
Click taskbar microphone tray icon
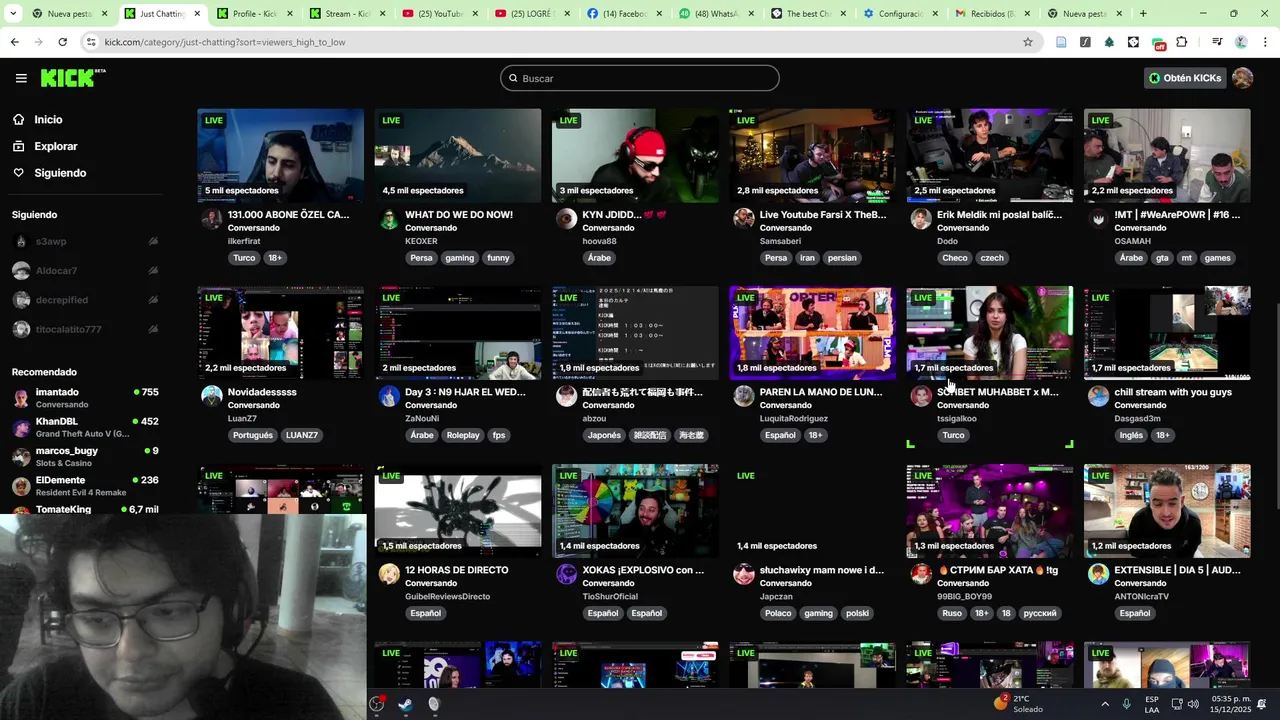(1127, 704)
